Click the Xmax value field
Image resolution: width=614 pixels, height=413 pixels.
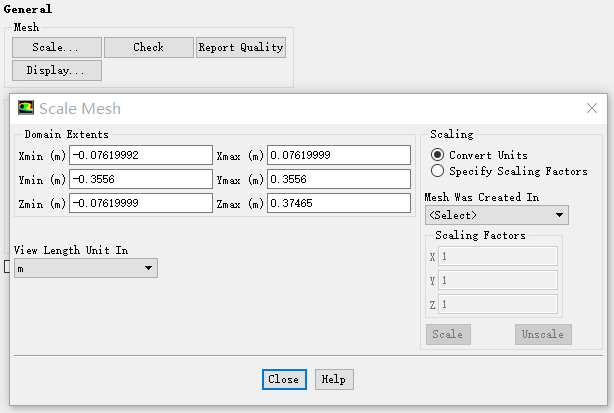339,155
